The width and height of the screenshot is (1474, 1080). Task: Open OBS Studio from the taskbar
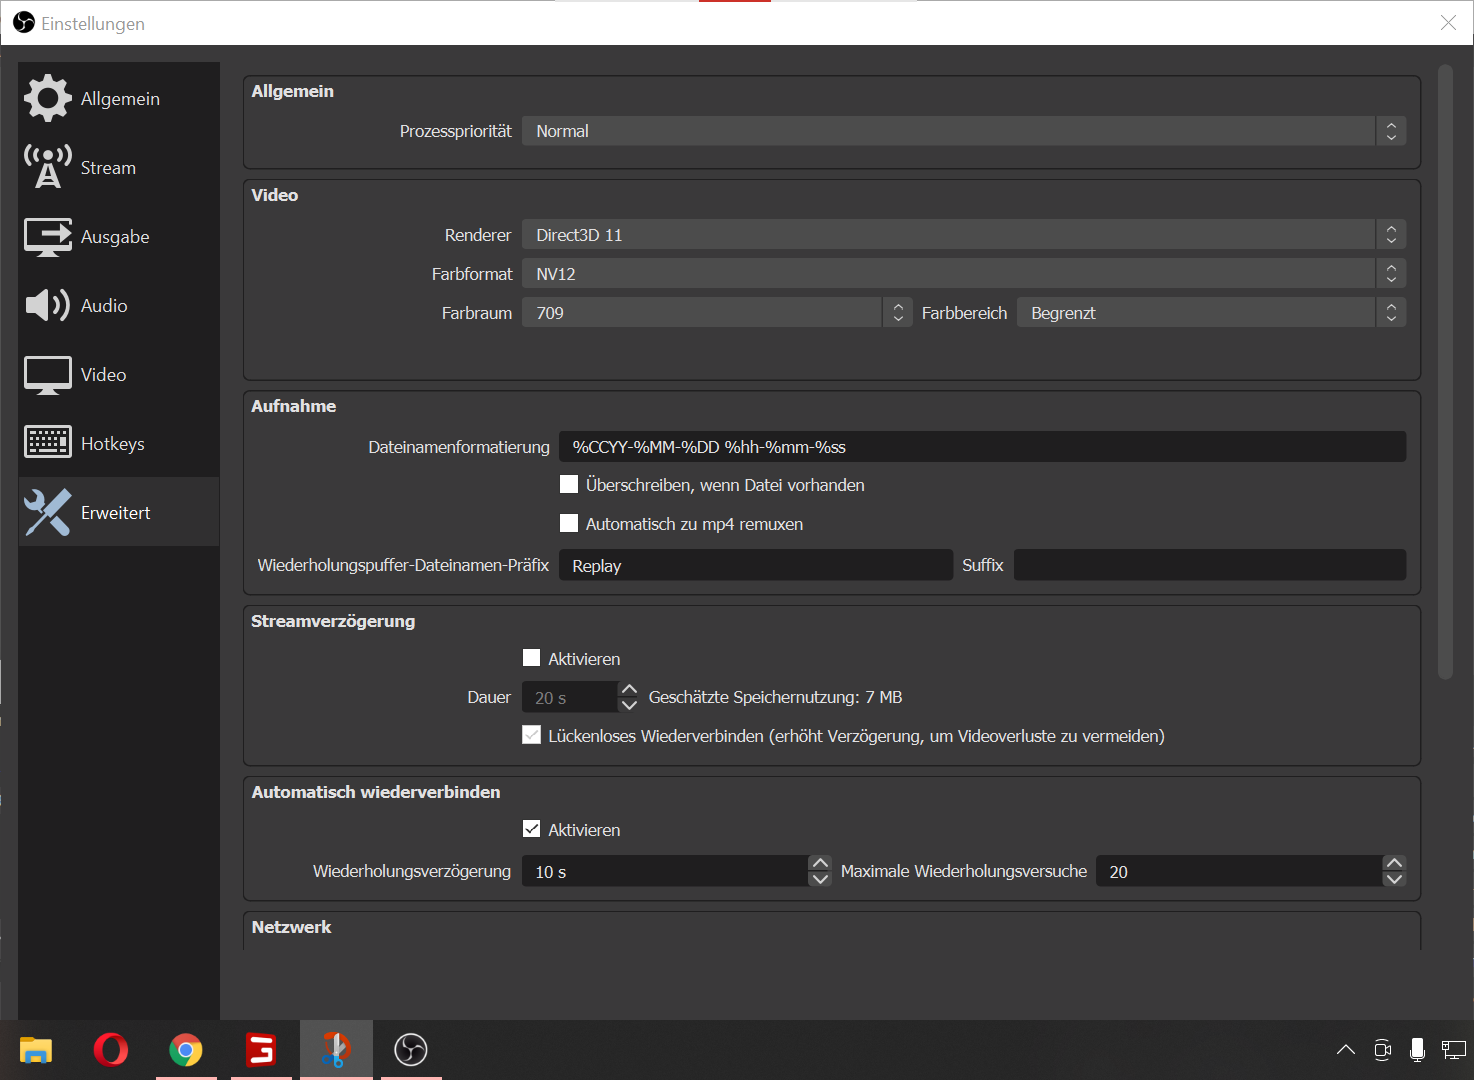tap(411, 1049)
